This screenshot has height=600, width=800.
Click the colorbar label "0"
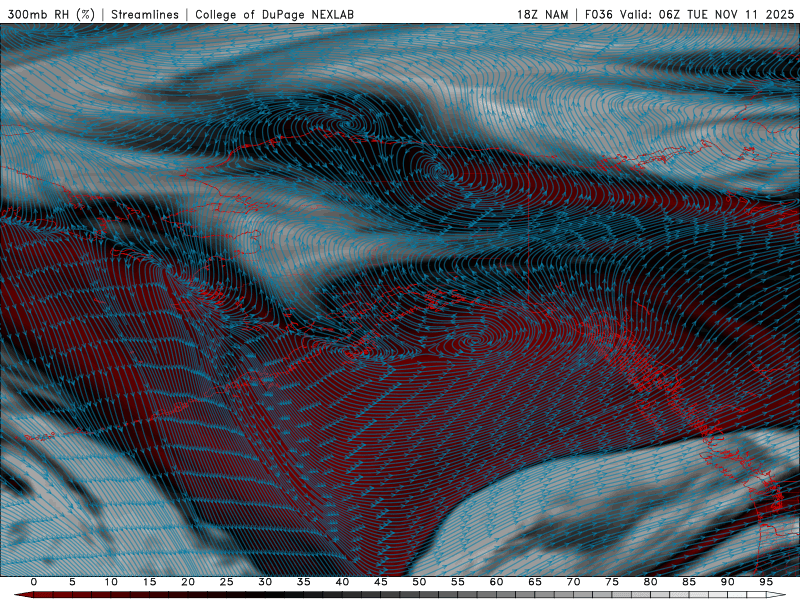[34, 582]
